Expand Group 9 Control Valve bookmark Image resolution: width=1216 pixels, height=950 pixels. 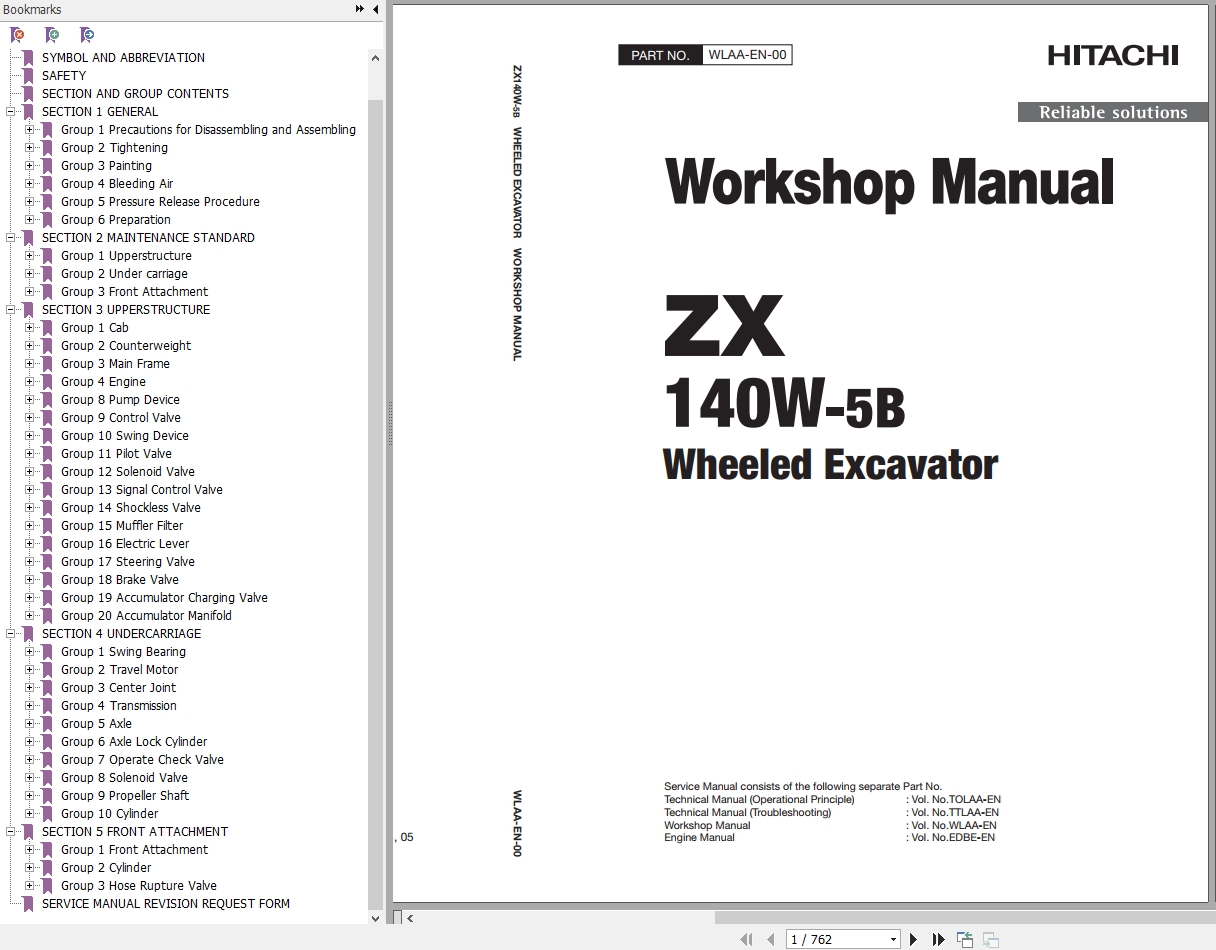29,418
